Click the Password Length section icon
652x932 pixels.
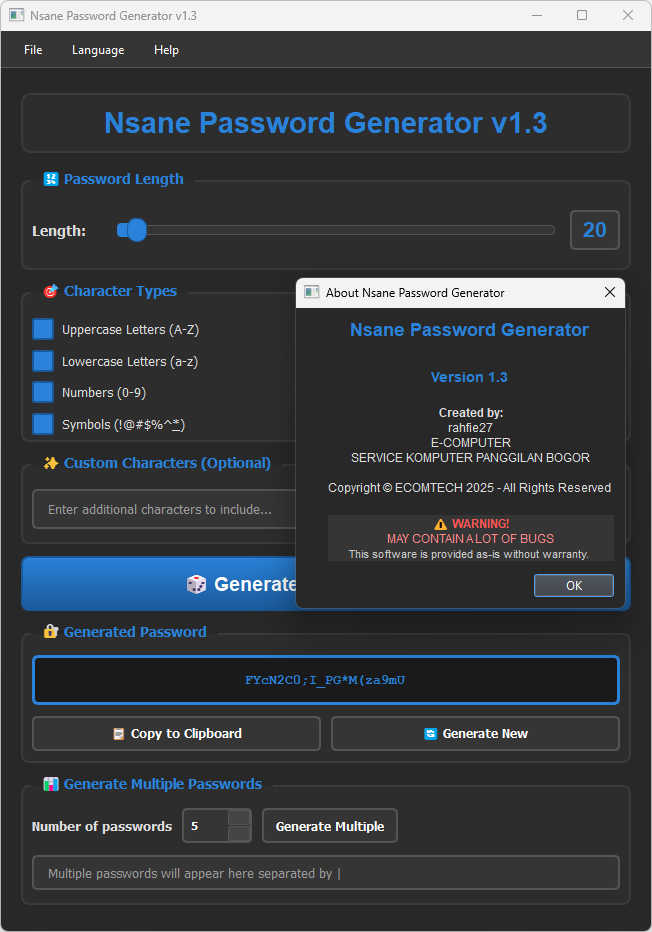(51, 179)
